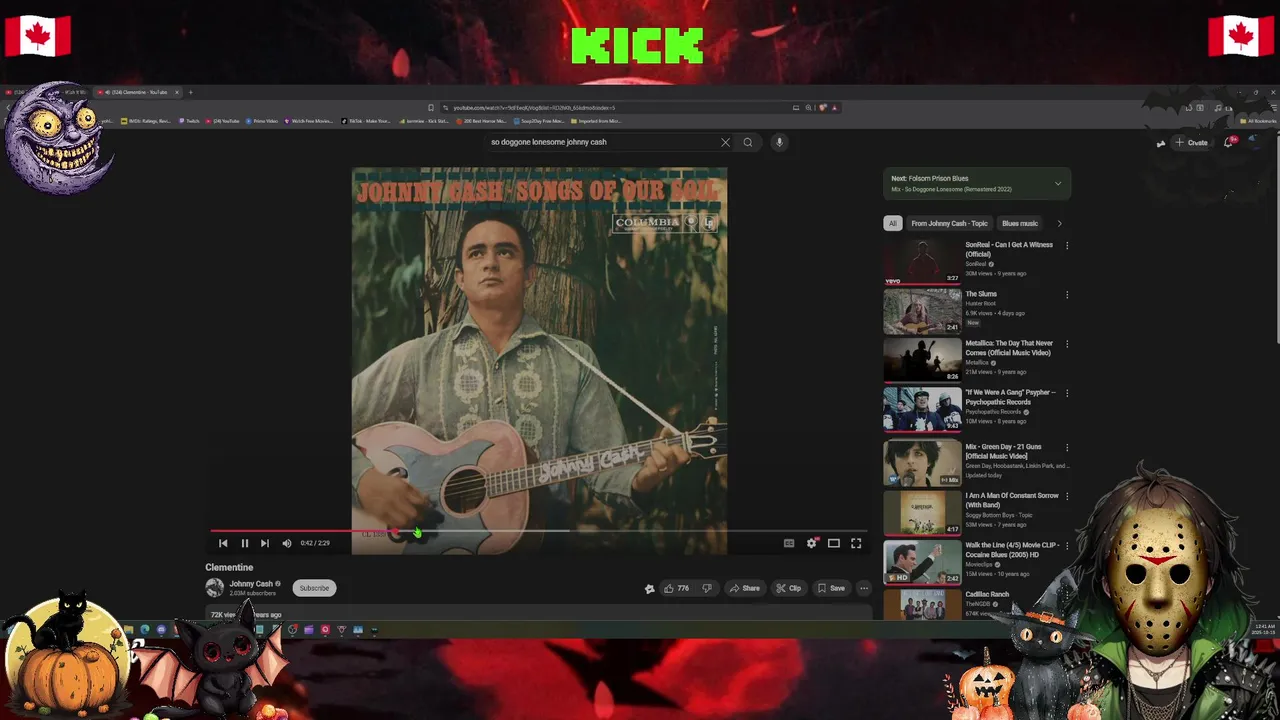Open options for the Psypher video

tap(1067, 393)
